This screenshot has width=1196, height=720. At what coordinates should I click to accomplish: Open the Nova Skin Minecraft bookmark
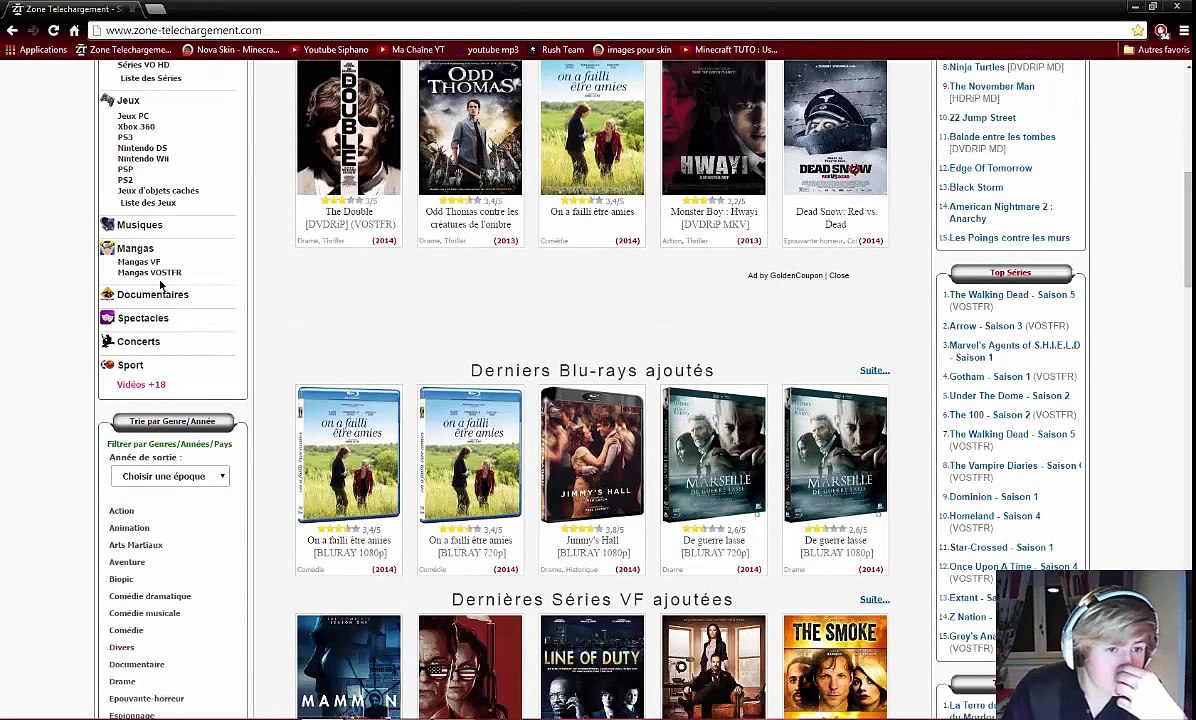pyautogui.click(x=231, y=50)
